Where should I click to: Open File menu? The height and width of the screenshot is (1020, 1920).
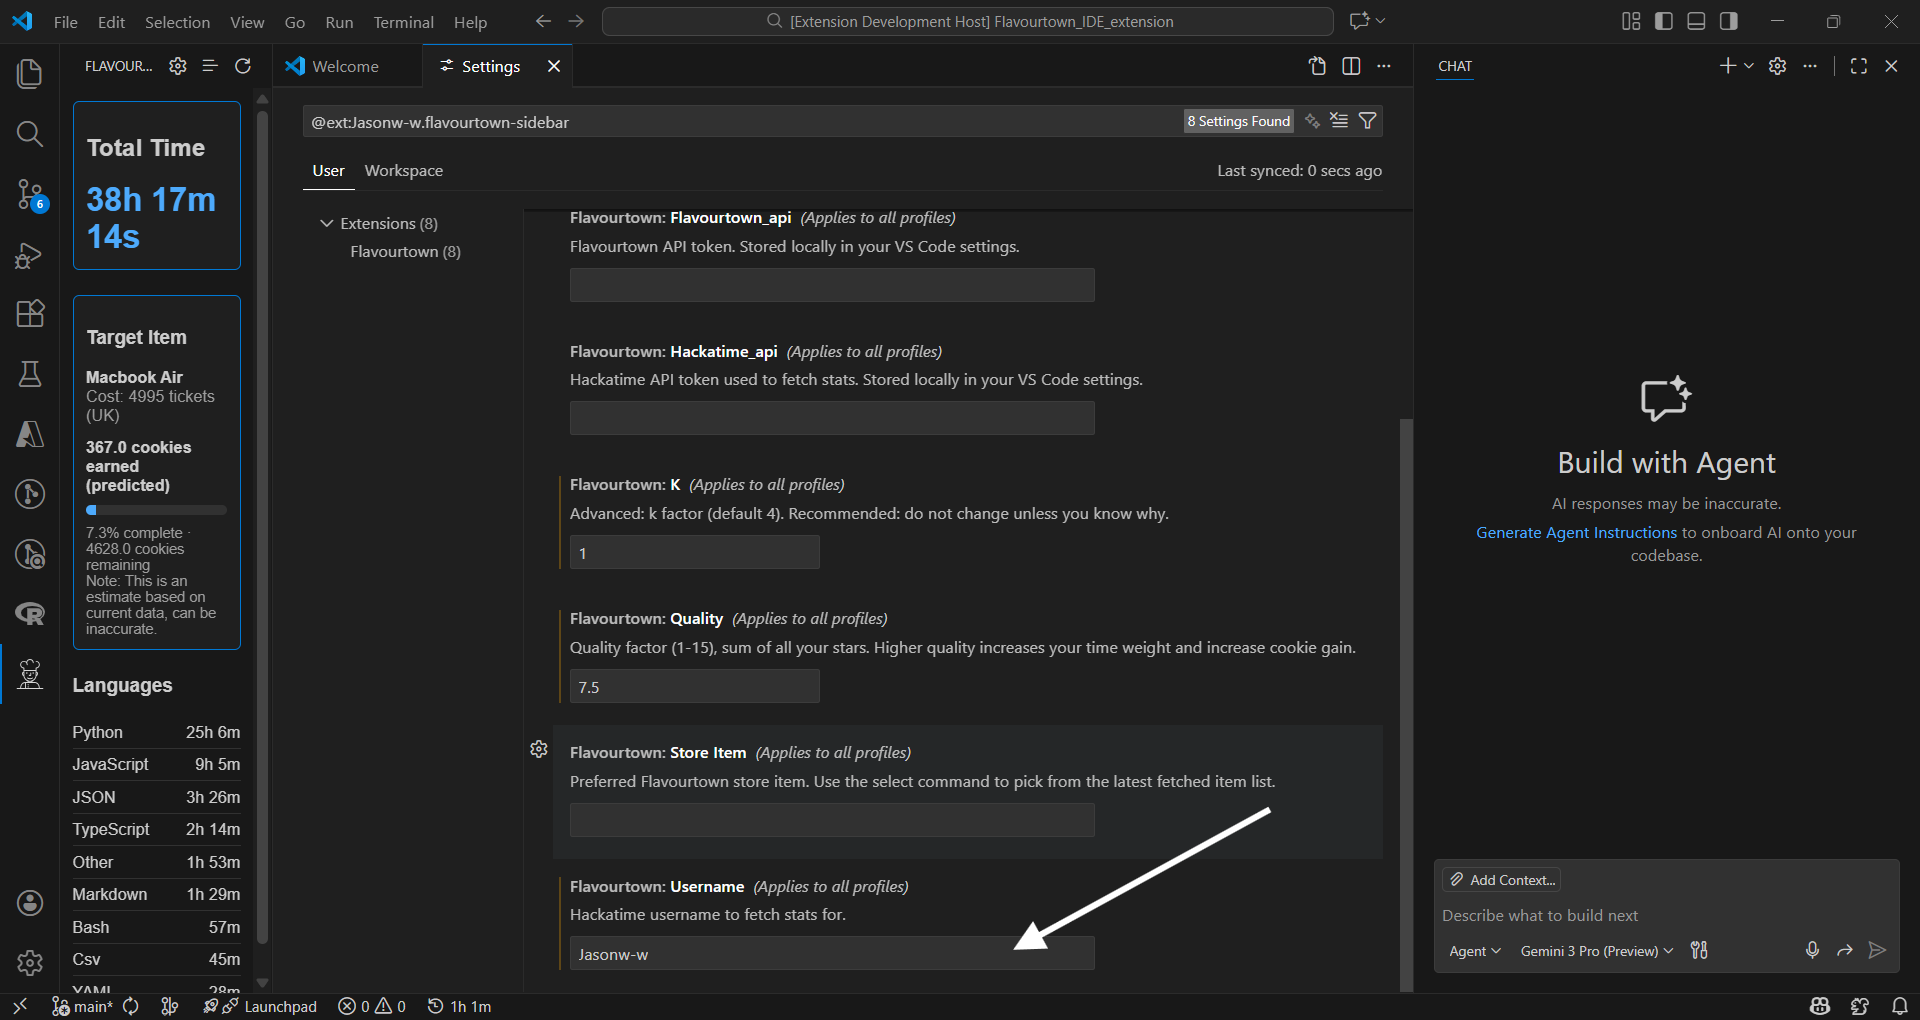click(x=66, y=22)
